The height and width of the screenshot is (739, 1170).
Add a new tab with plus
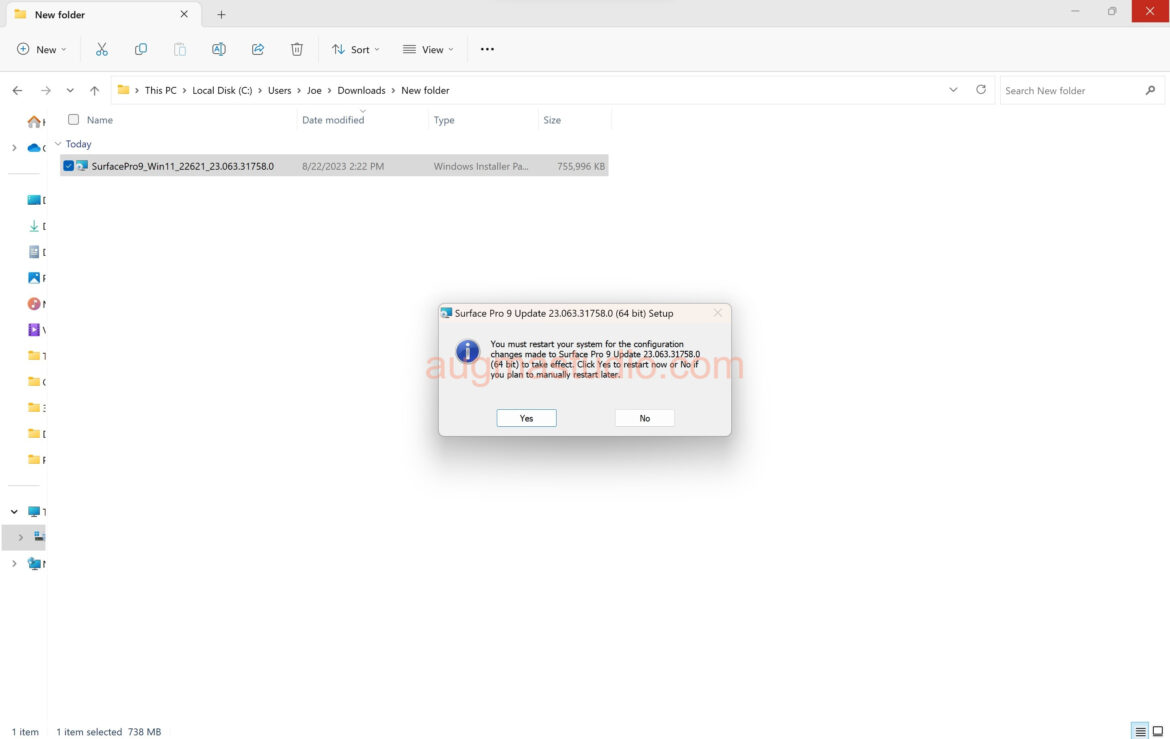pyautogui.click(x=221, y=14)
